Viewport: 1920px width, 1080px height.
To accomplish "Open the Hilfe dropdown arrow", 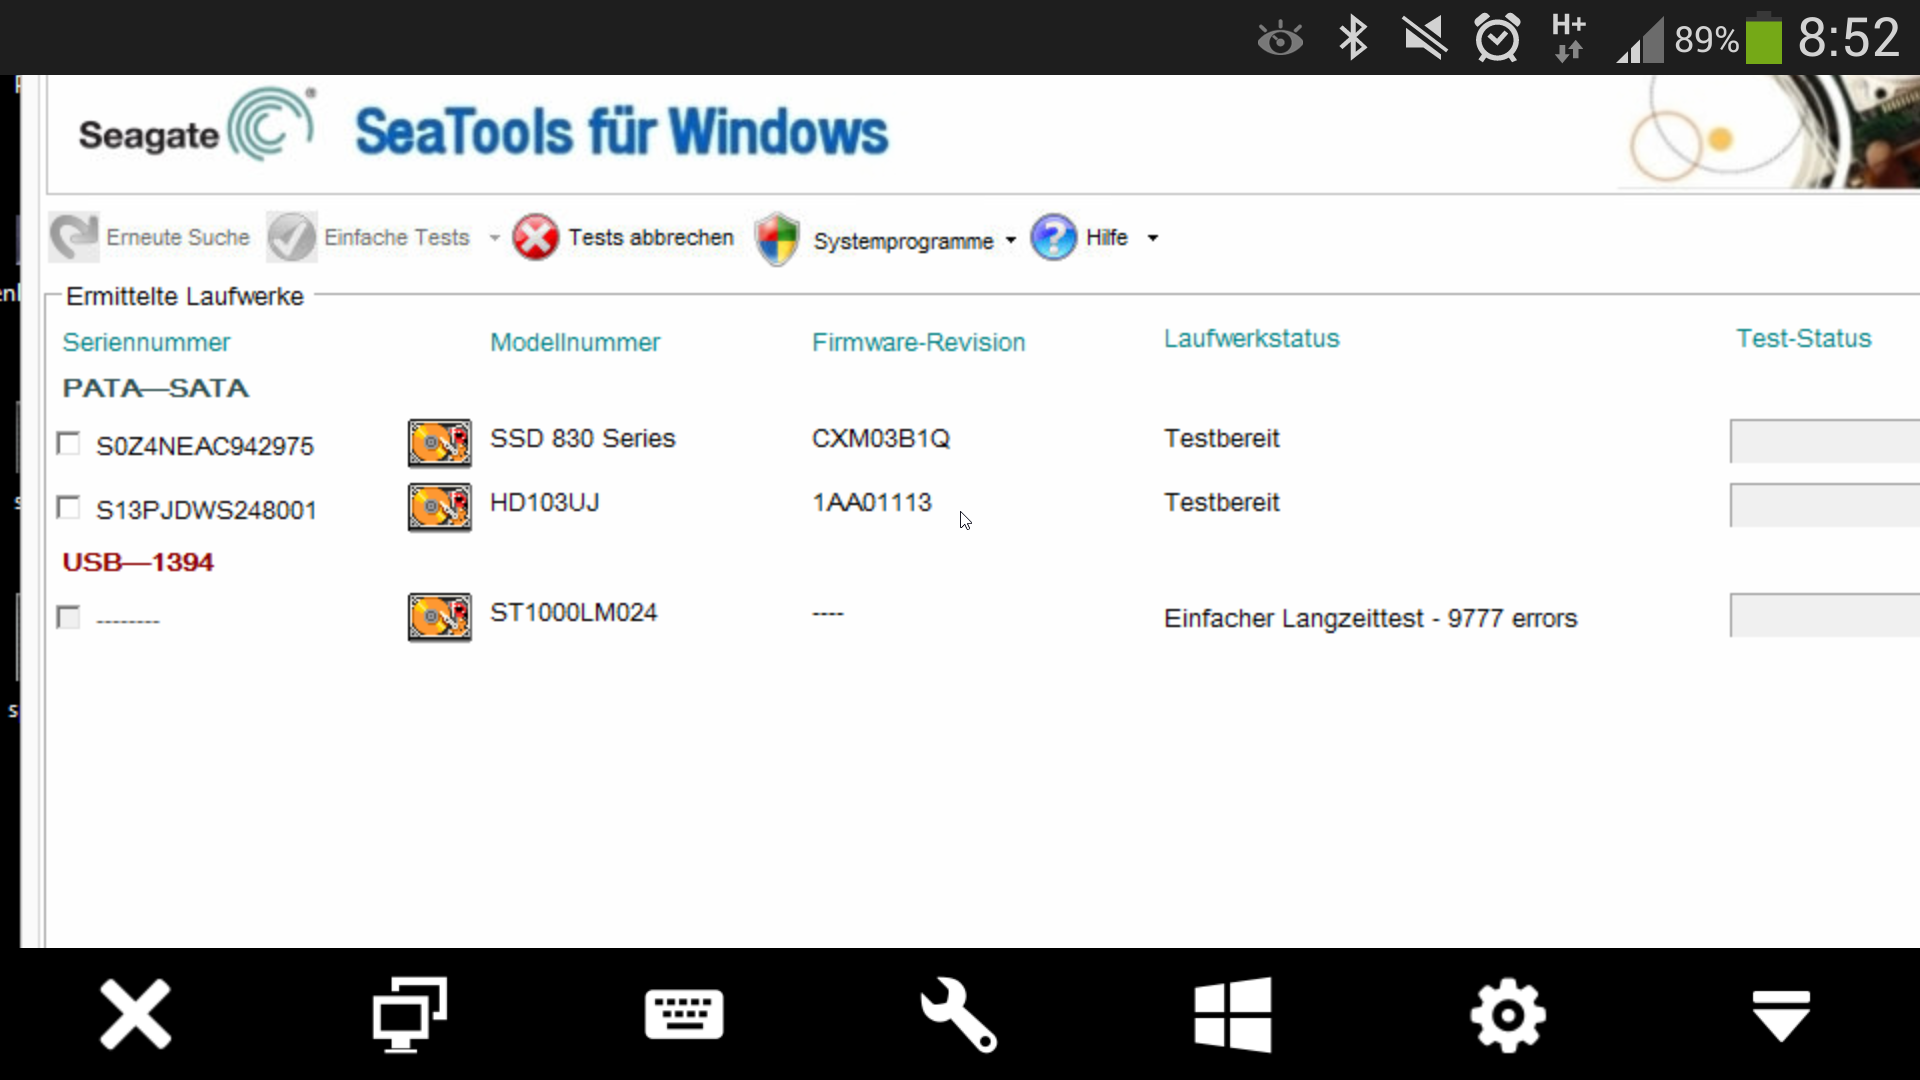I will 1153,238.
